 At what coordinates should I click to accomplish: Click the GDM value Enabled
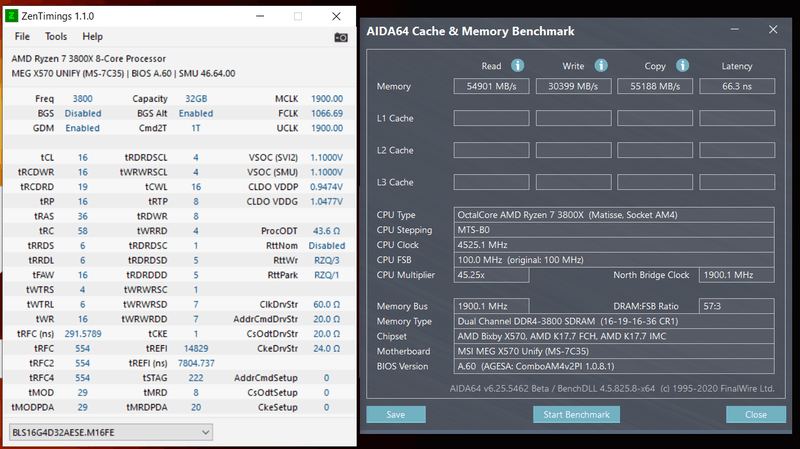(x=83, y=128)
